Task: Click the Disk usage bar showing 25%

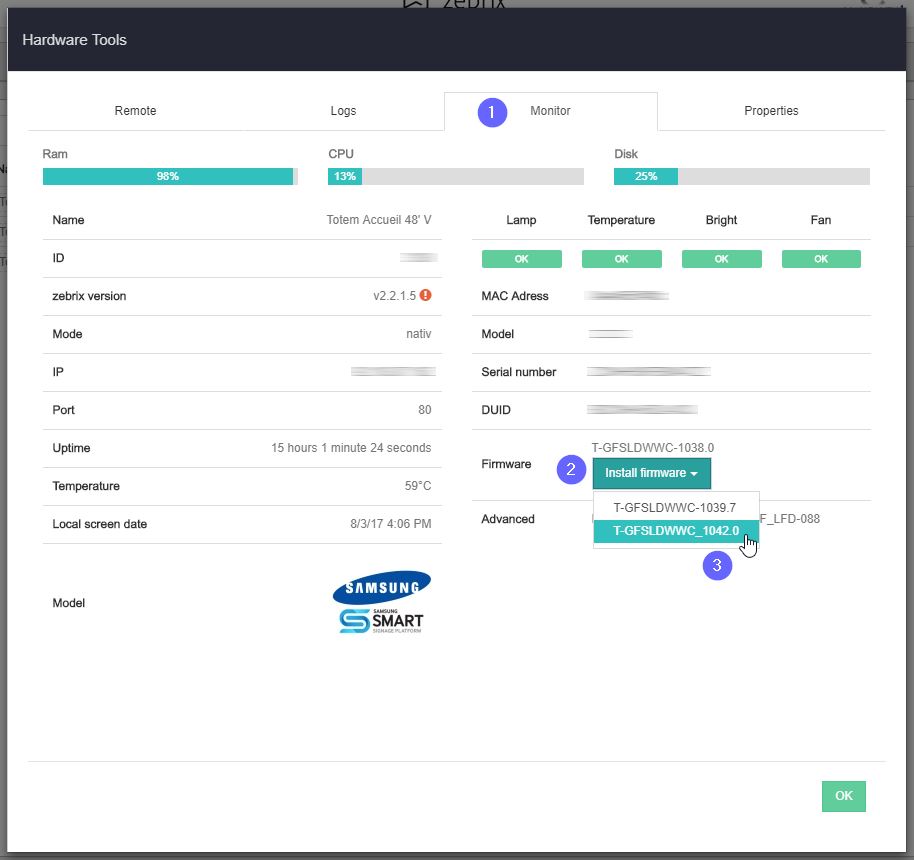Action: [741, 177]
